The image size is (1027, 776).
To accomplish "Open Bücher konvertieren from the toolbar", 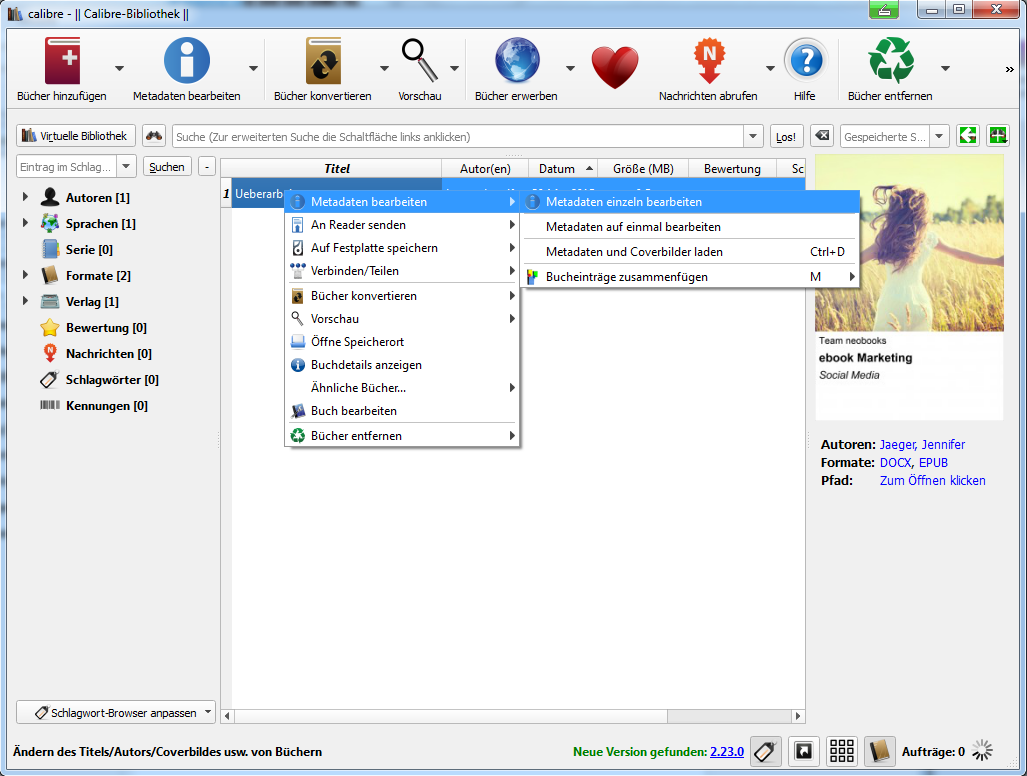I will (322, 62).
